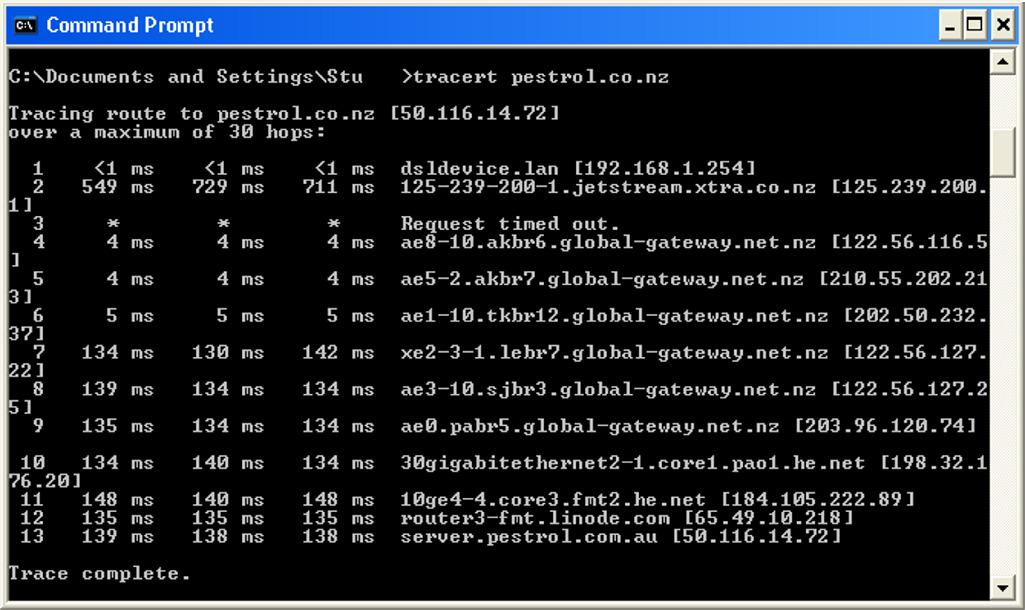Click server.pestrol.com.au hostname
This screenshot has width=1025, height=610.
pyautogui.click(x=529, y=536)
